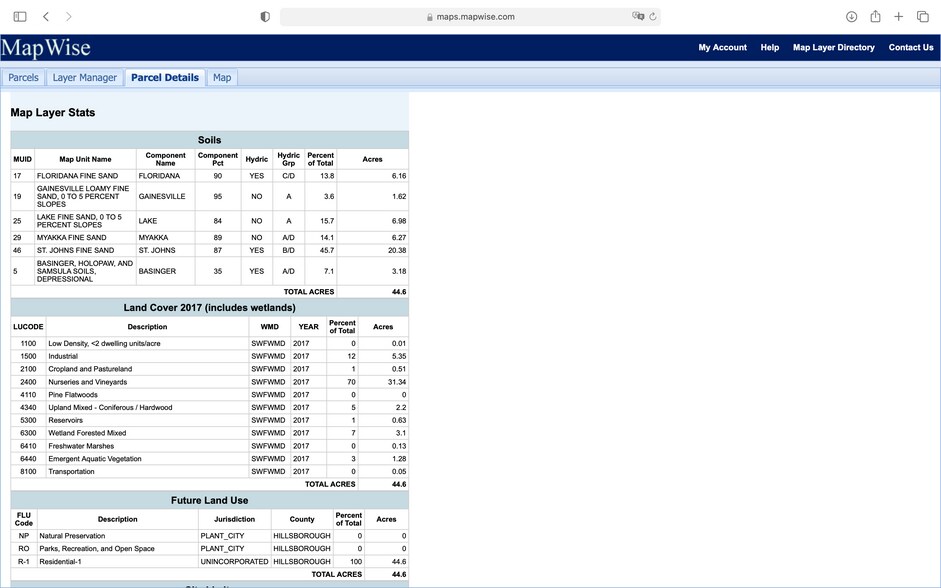Open the My Account link
Viewport: 941px width, 588px height.
722,48
